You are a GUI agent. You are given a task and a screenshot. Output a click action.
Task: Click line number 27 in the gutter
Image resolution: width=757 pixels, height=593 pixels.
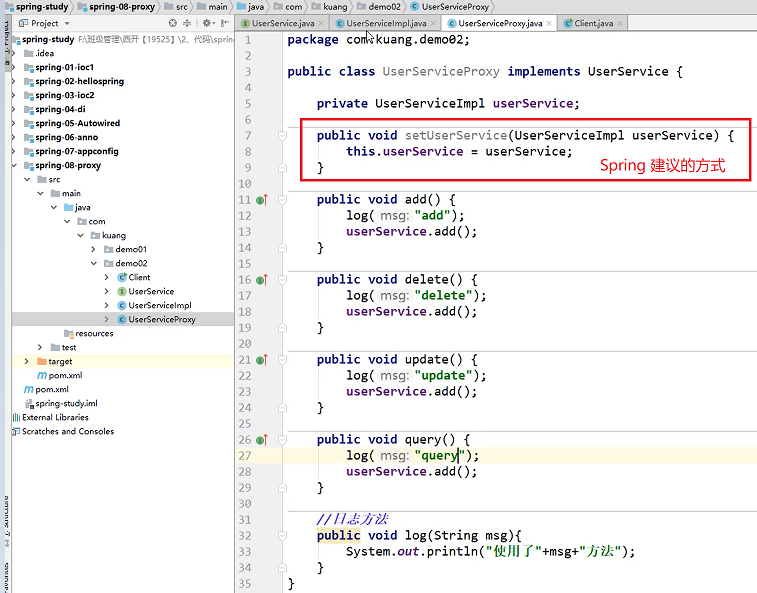pos(245,456)
